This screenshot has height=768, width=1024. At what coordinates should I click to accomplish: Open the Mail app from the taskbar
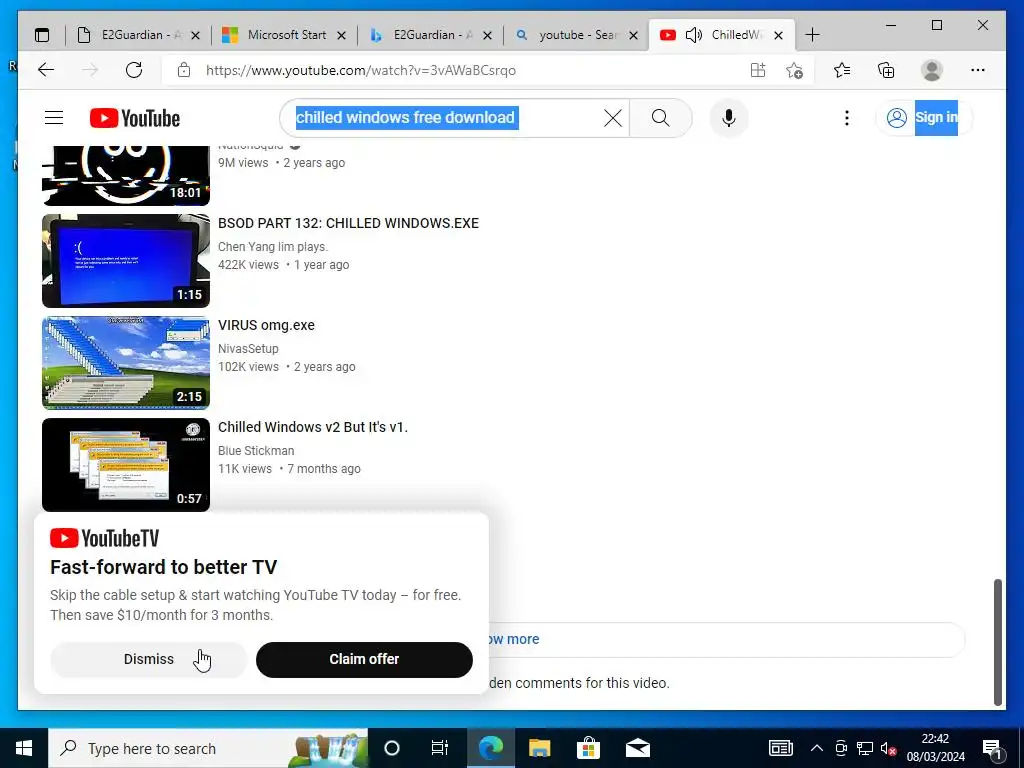(637, 748)
